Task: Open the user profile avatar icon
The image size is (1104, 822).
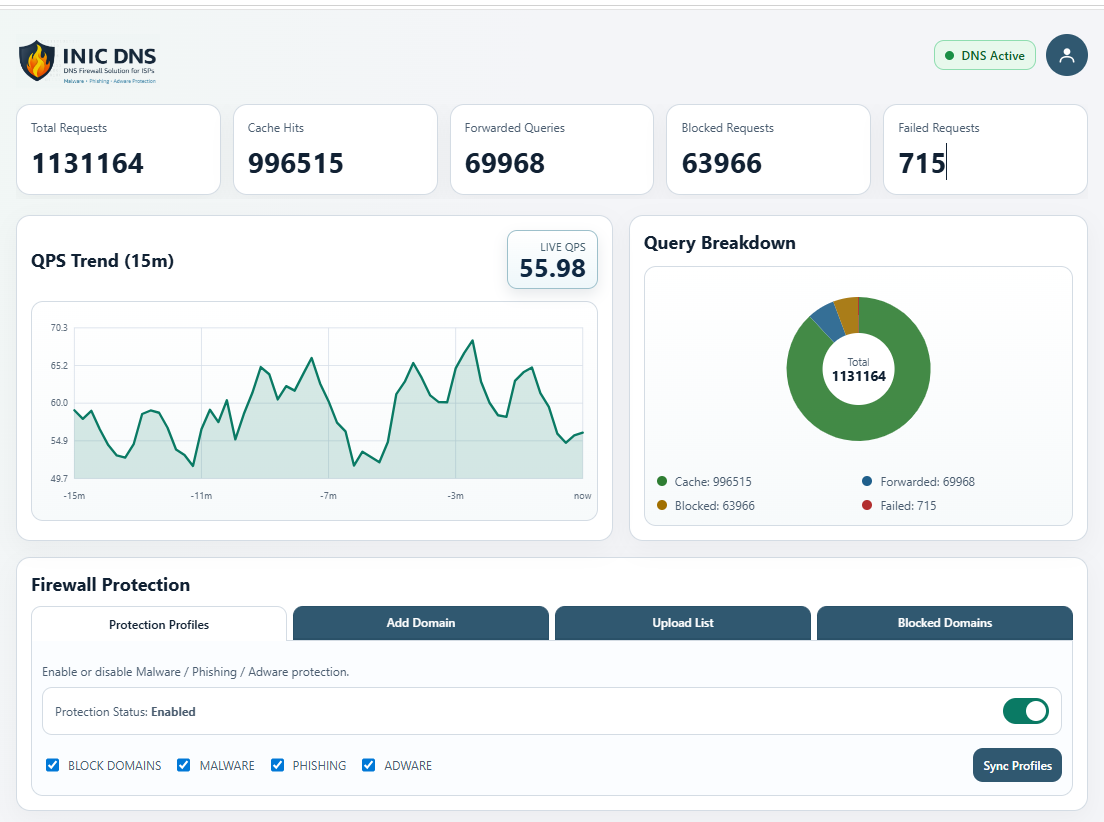Action: (1066, 55)
